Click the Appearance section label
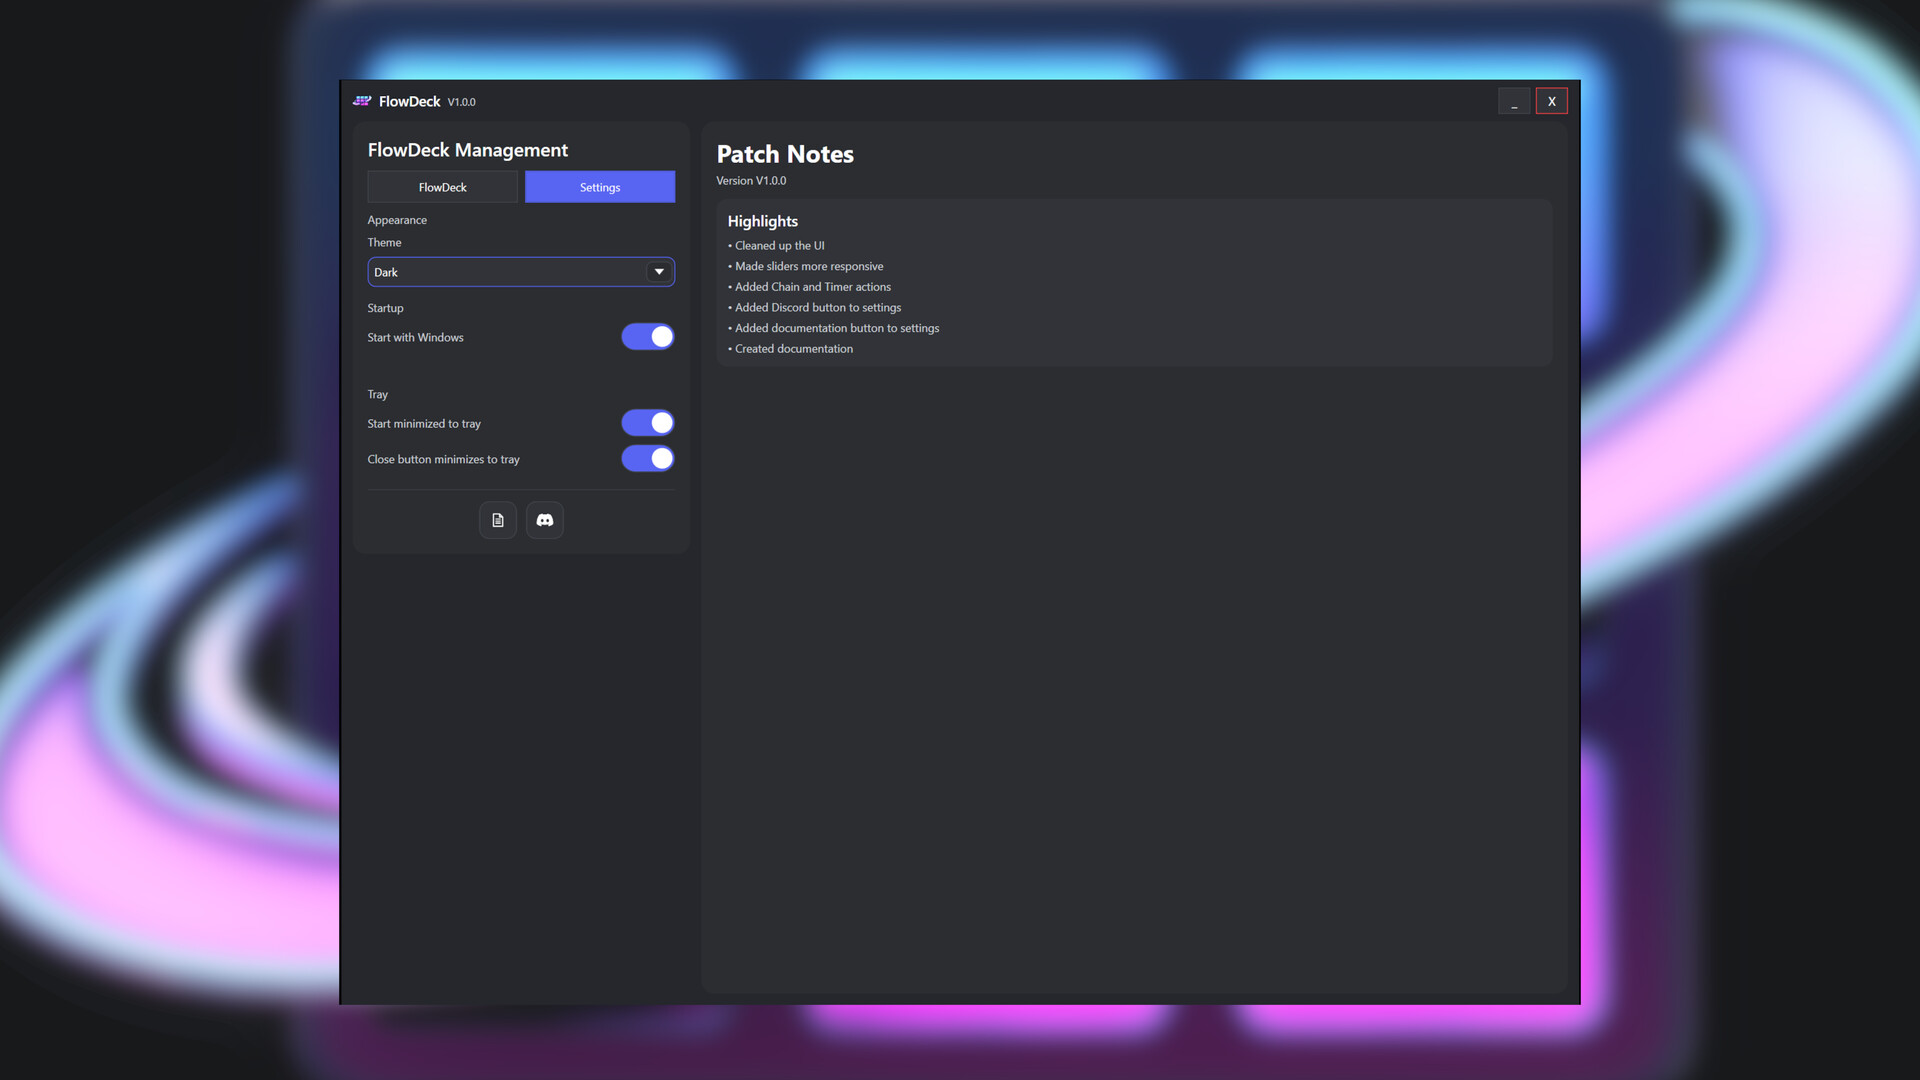This screenshot has width=1920, height=1080. point(397,220)
